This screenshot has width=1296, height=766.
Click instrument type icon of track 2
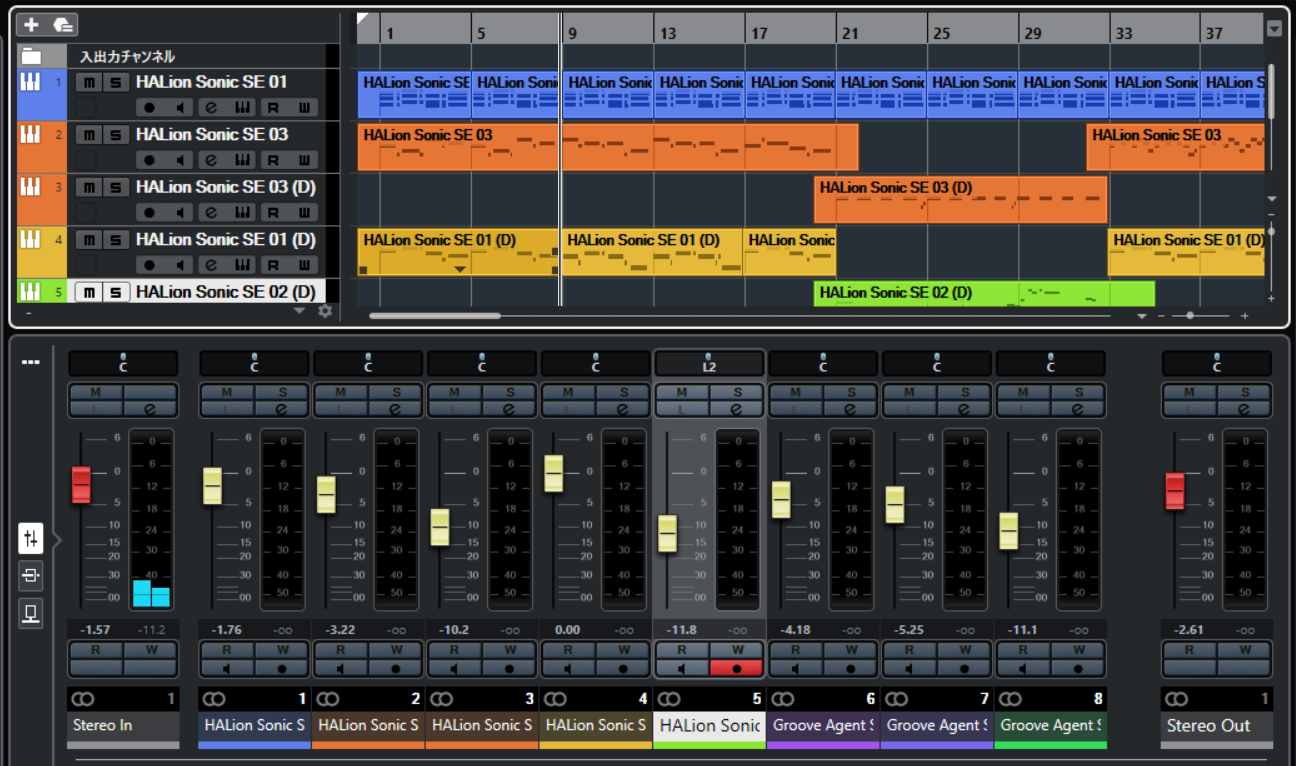click(x=30, y=134)
